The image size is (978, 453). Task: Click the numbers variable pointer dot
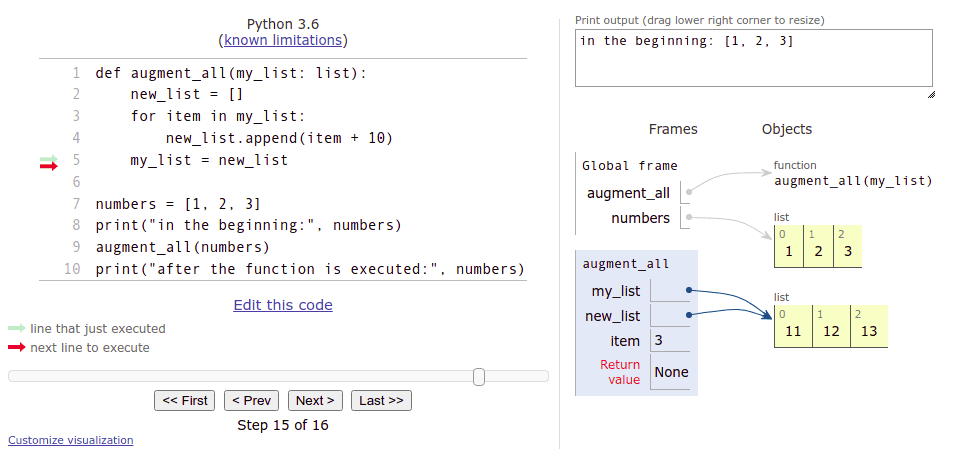(x=689, y=218)
